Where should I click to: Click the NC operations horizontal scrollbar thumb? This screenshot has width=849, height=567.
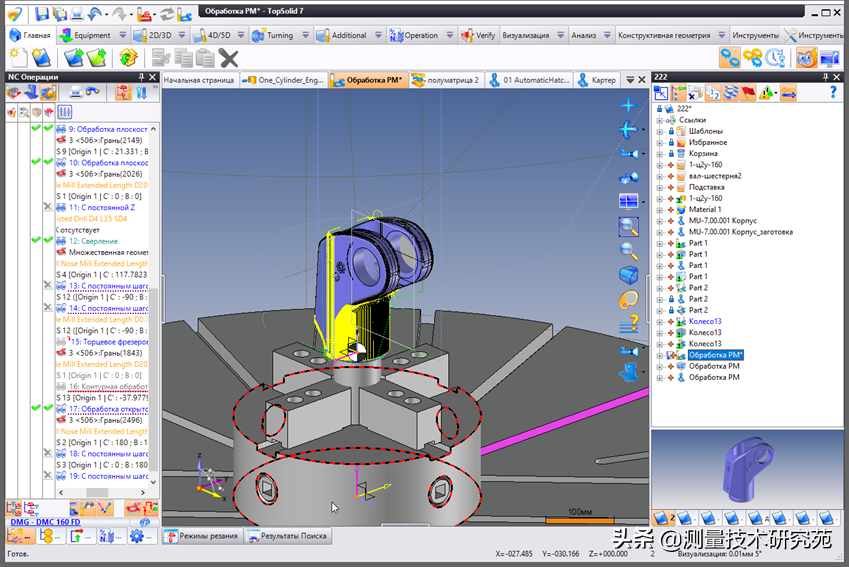click(97, 492)
